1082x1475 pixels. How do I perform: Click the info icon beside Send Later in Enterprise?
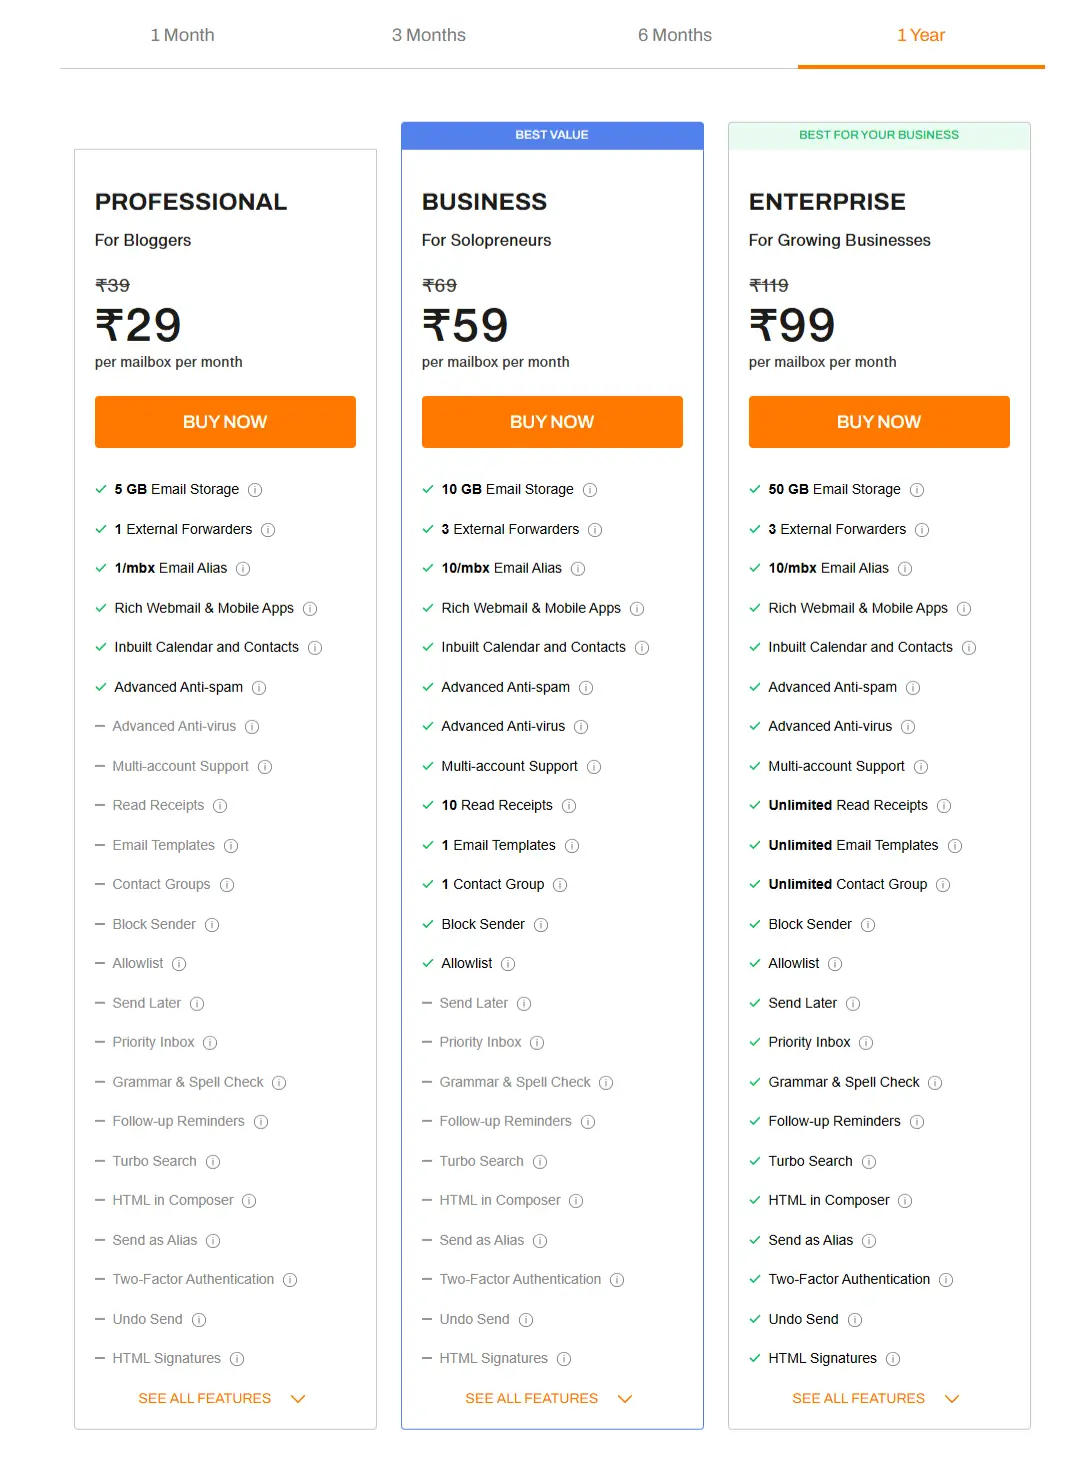[x=852, y=1003]
